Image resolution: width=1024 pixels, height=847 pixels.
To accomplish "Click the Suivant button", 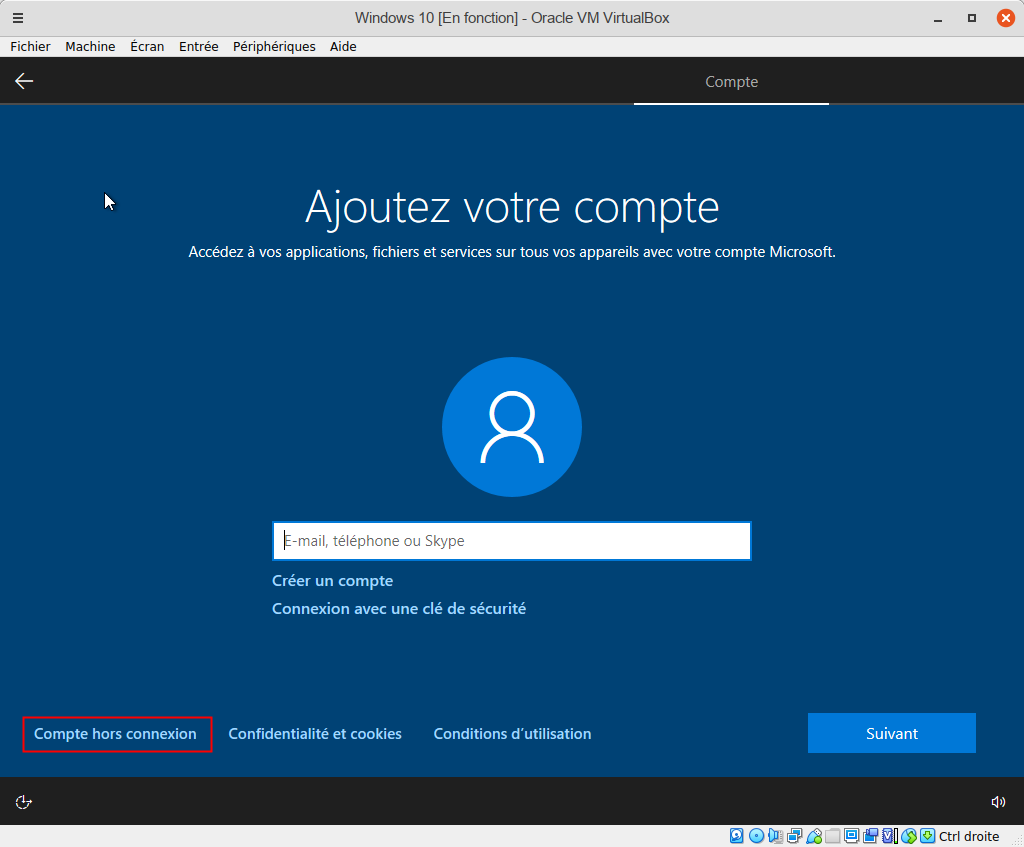I will coord(891,733).
